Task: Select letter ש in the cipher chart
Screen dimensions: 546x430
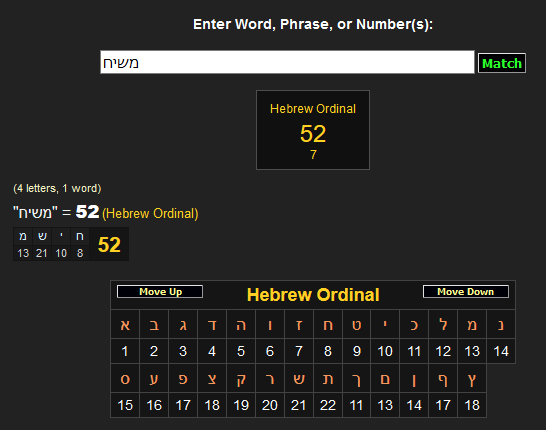Action: tap(298, 379)
